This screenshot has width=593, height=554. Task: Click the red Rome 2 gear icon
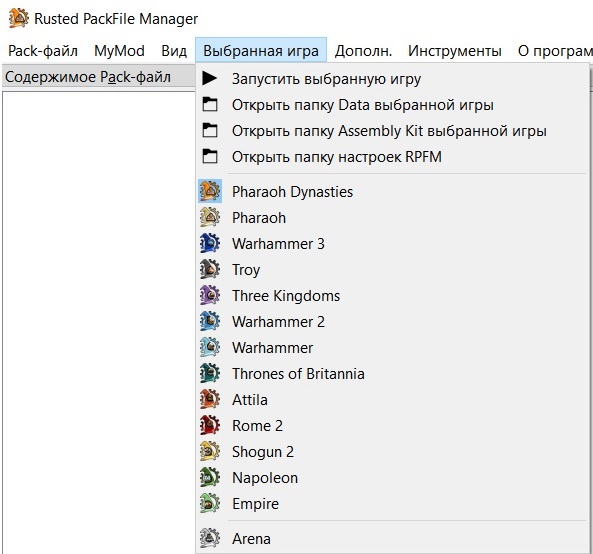click(210, 425)
